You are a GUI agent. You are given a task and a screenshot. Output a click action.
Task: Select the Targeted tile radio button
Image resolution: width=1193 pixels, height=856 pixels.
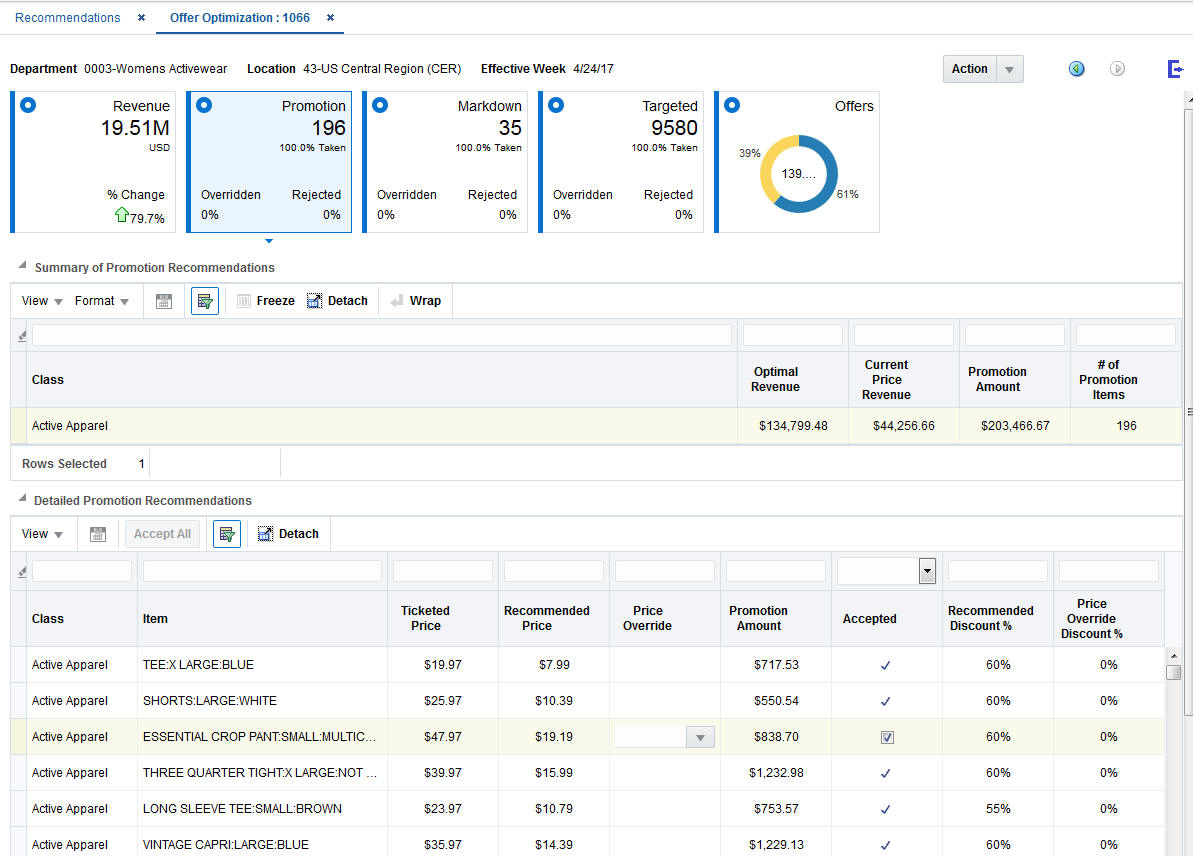pos(556,105)
